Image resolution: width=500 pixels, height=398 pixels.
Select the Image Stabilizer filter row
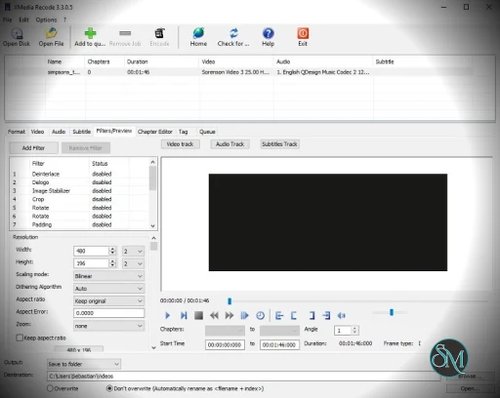[x=79, y=191]
